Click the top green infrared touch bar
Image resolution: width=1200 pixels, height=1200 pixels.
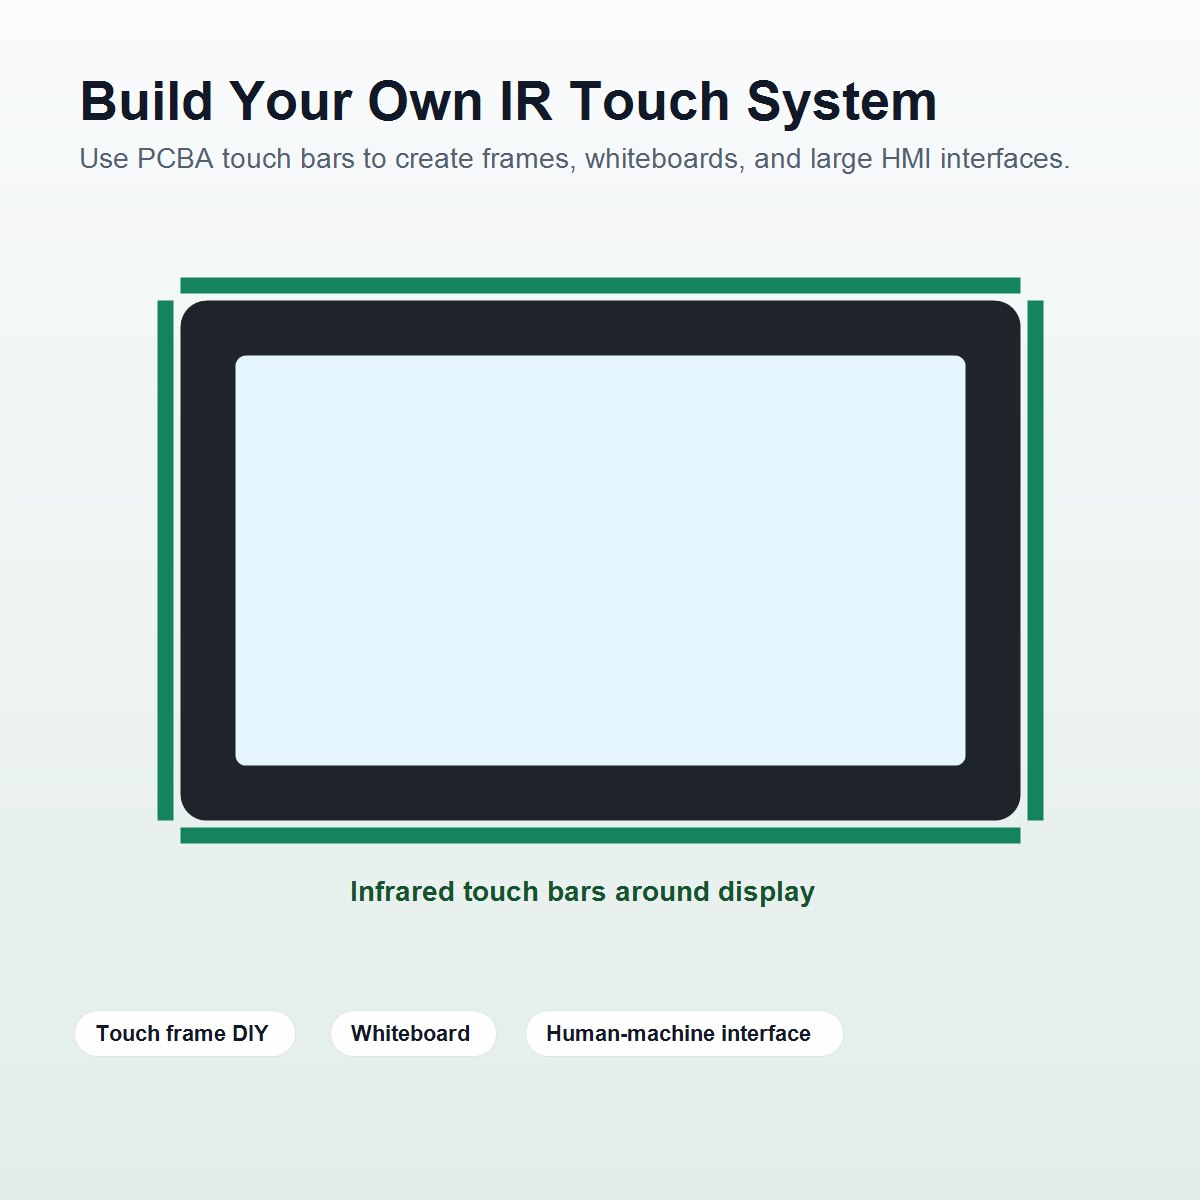click(600, 285)
